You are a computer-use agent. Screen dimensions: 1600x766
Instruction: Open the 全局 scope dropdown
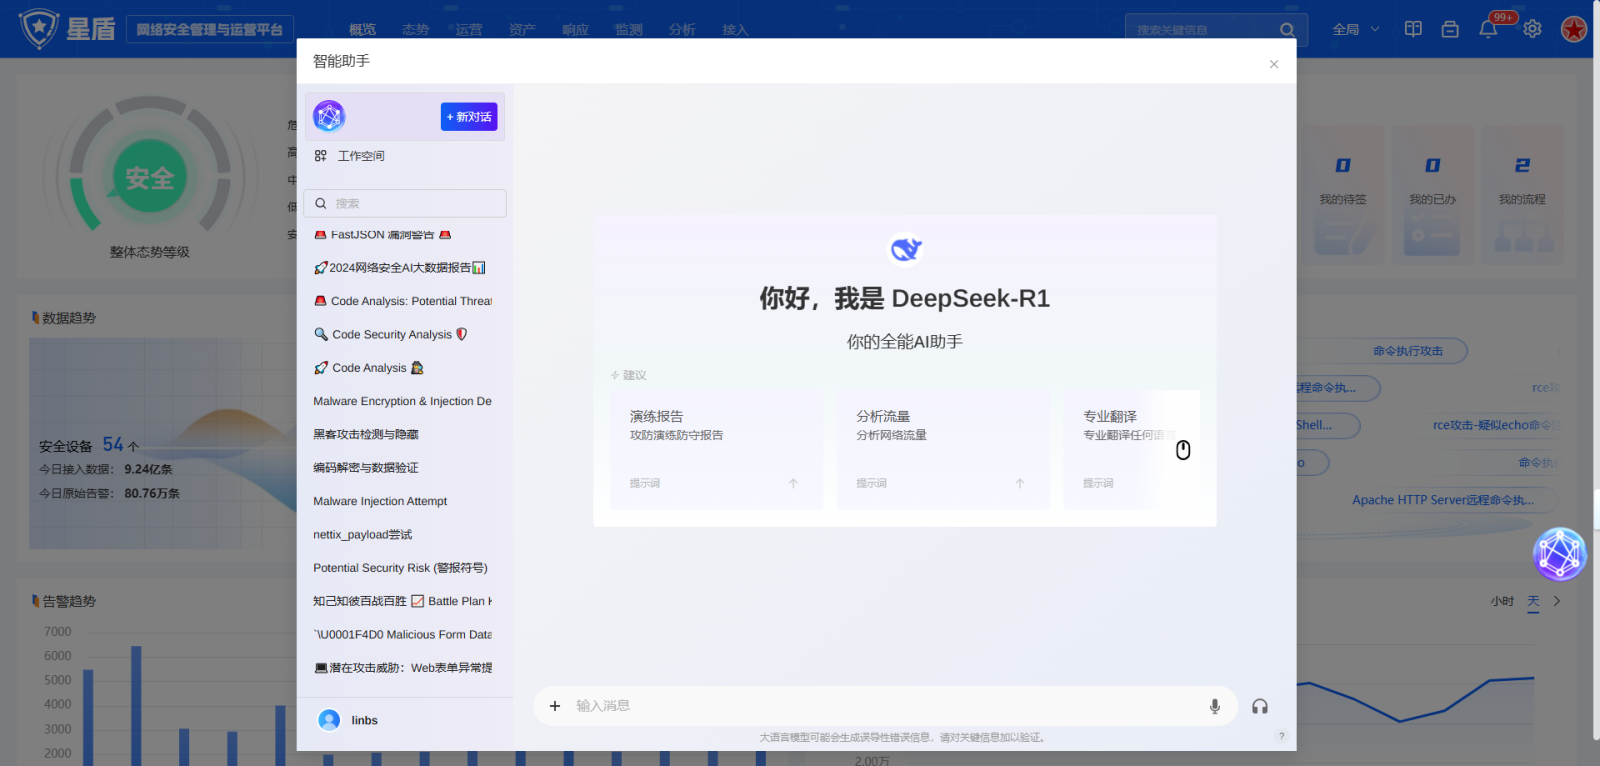pos(1355,29)
